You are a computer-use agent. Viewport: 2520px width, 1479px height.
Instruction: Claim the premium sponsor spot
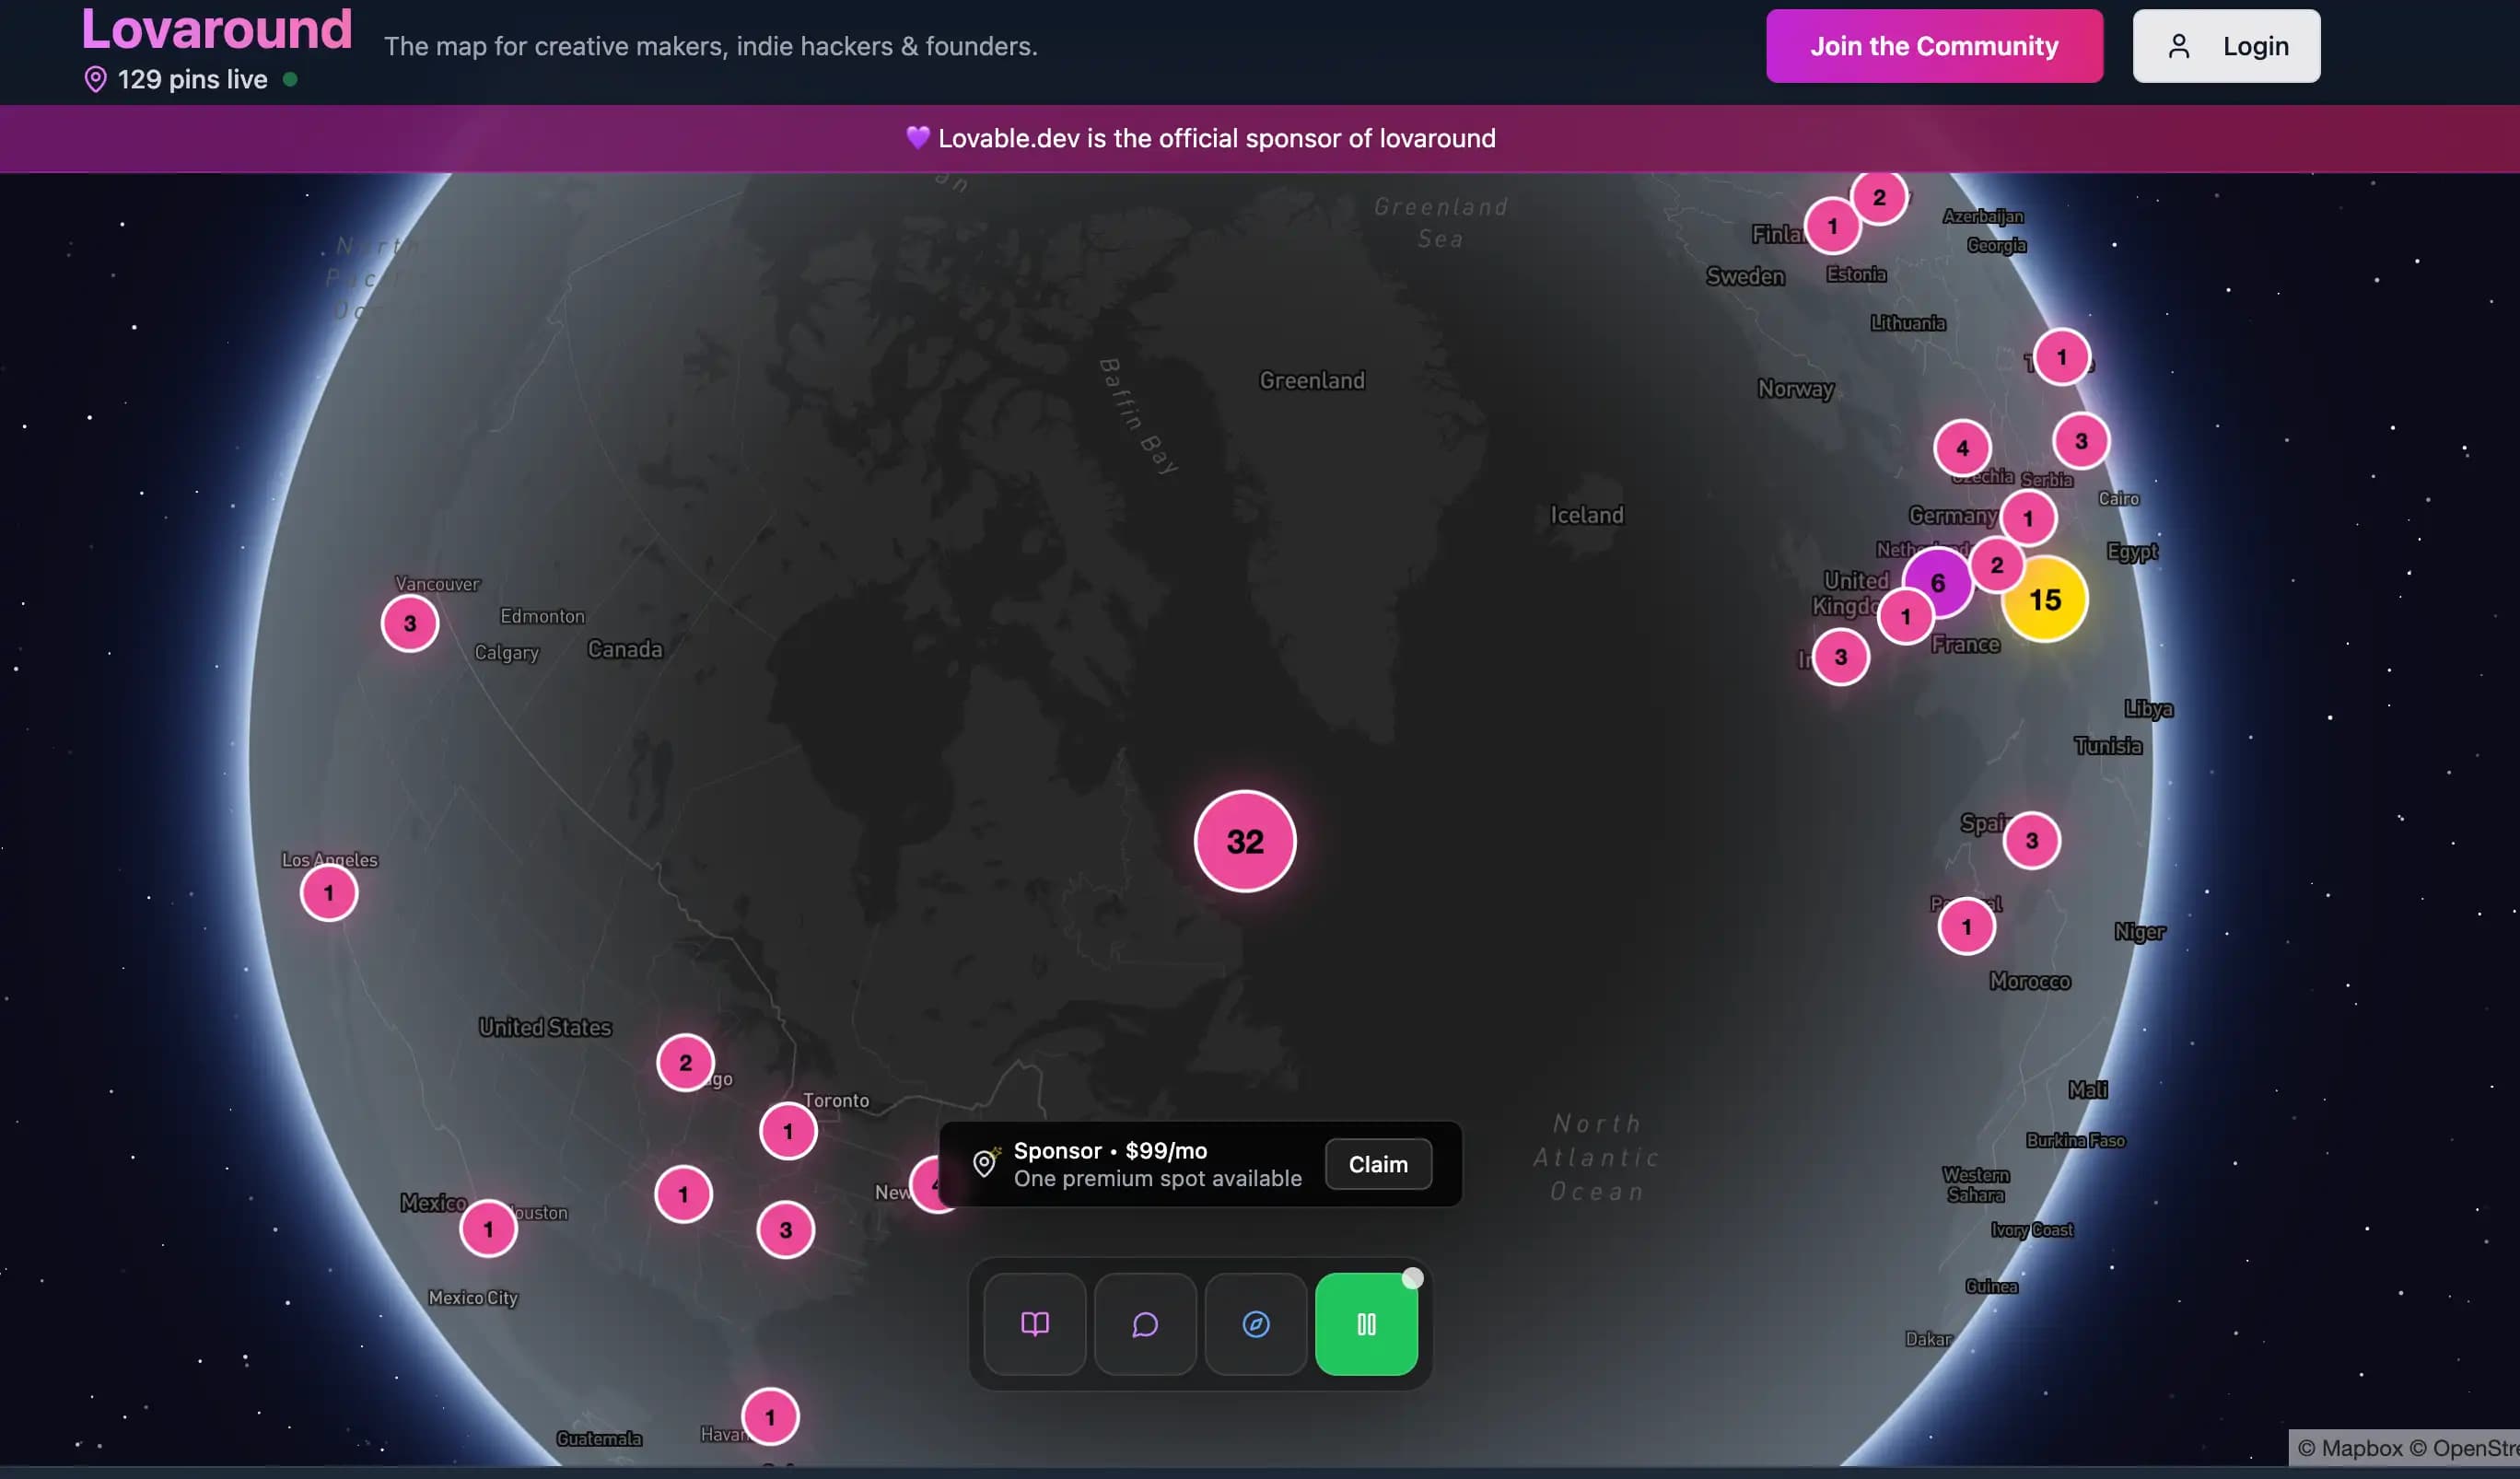tap(1378, 1164)
